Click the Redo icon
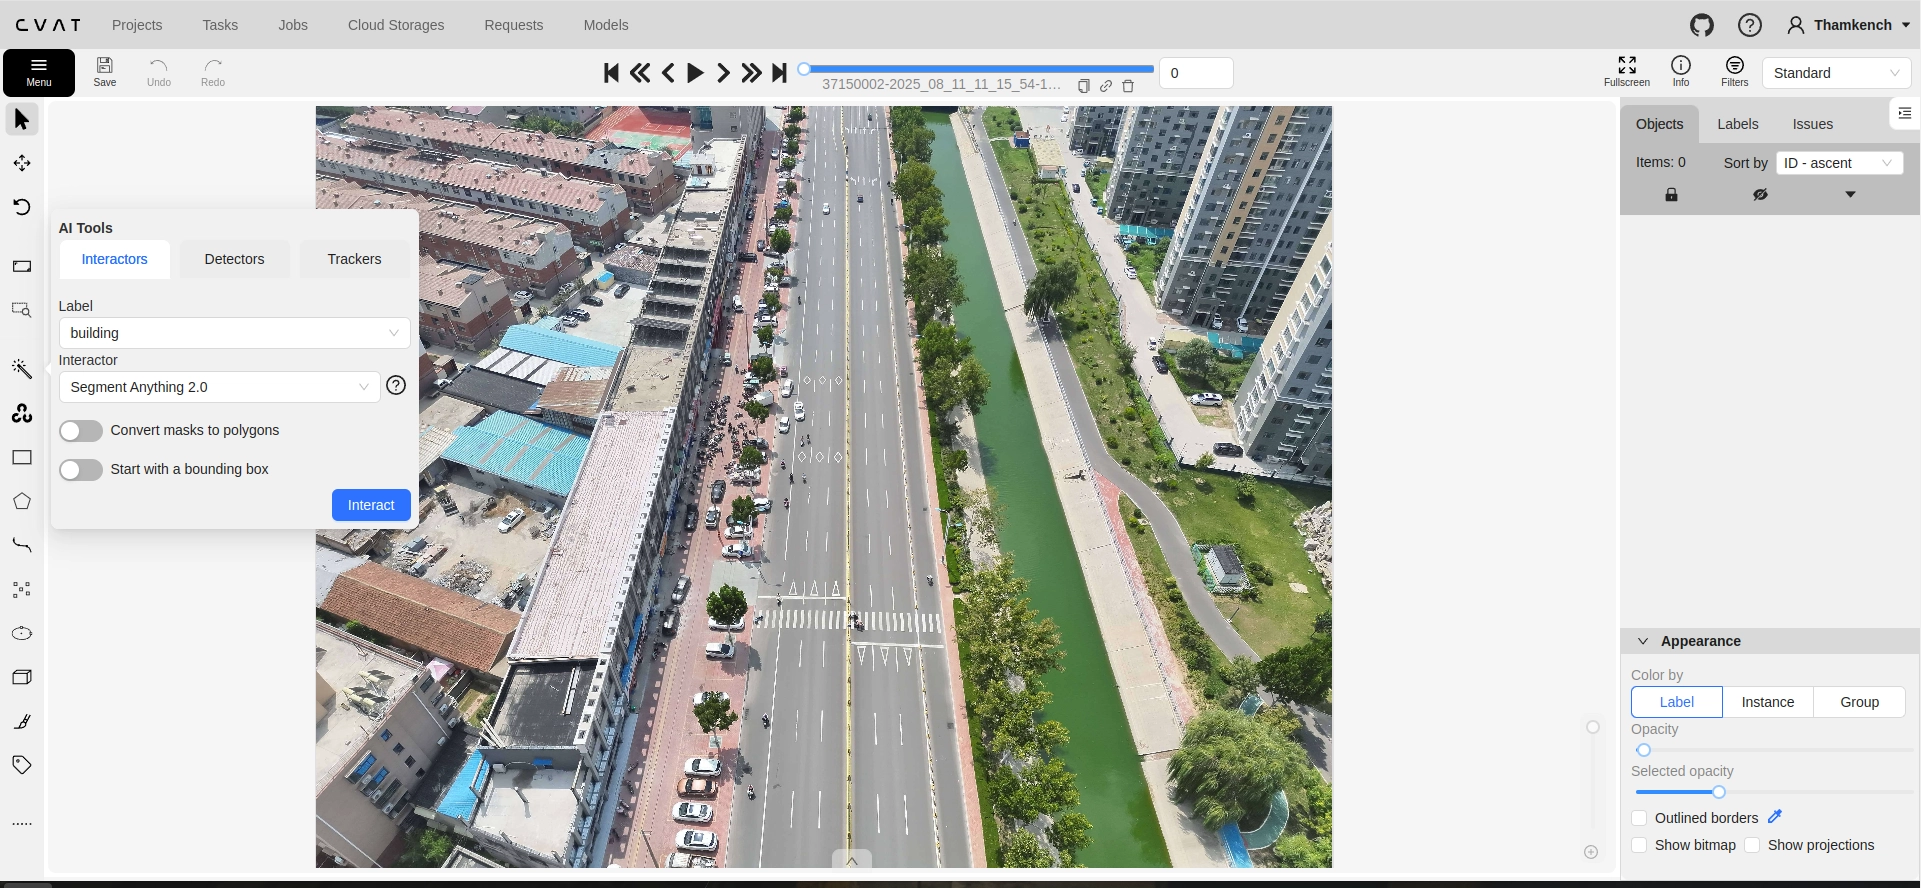This screenshot has height=888, width=1921. (213, 72)
